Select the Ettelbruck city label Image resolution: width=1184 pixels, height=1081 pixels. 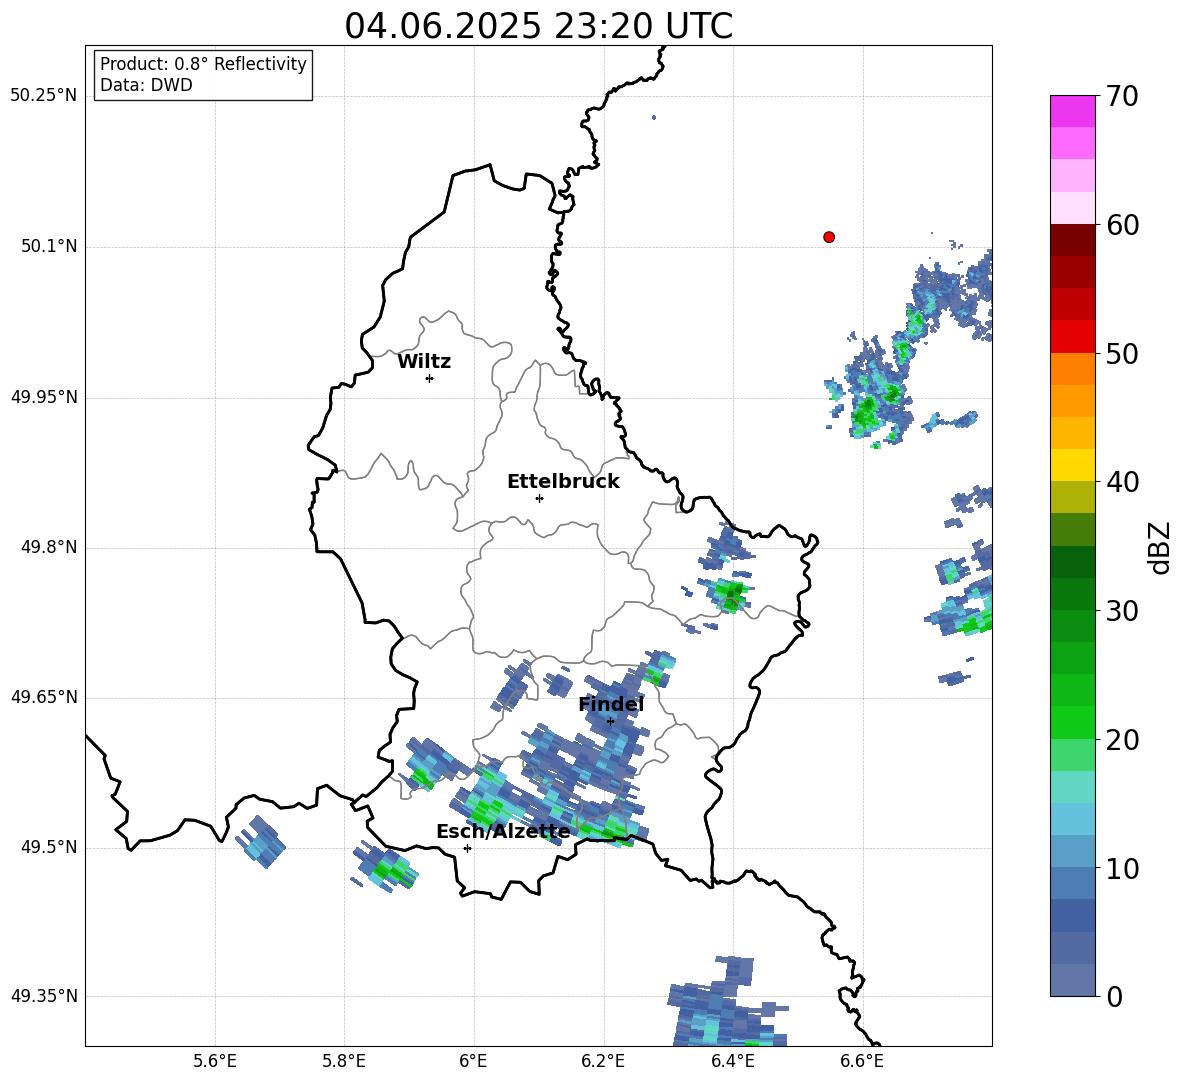point(563,482)
